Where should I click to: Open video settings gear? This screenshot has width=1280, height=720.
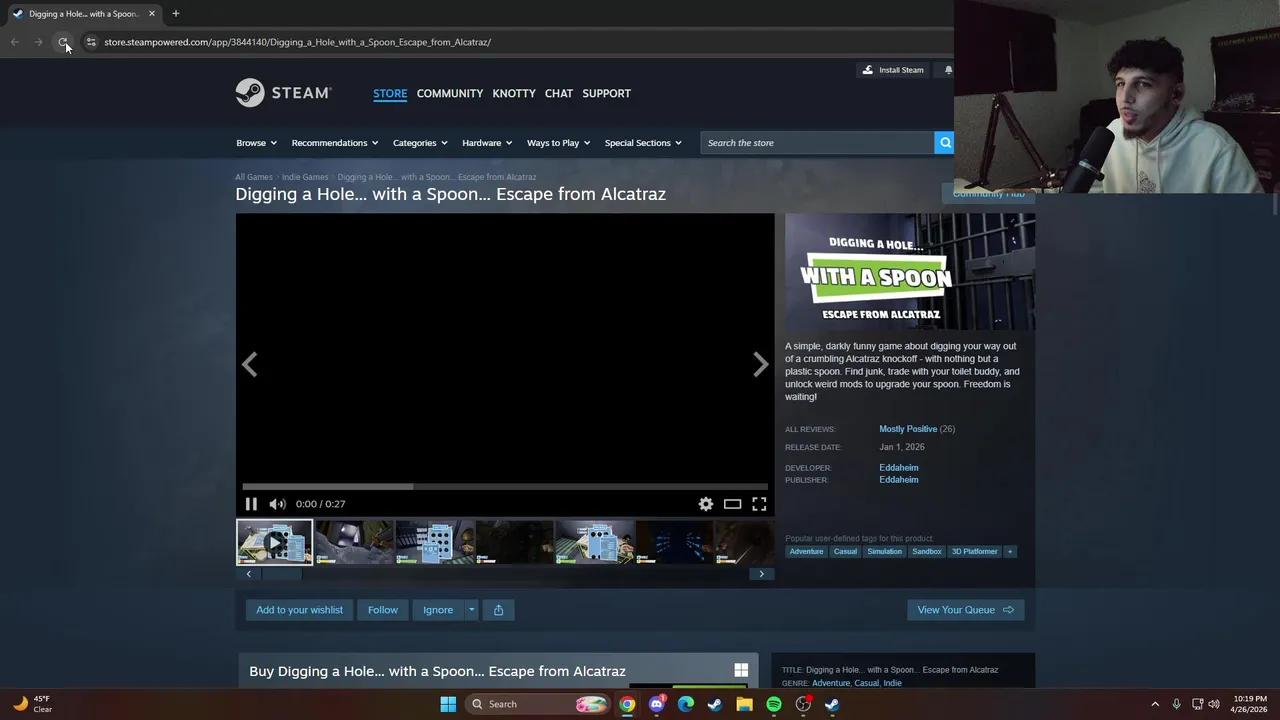pos(706,504)
